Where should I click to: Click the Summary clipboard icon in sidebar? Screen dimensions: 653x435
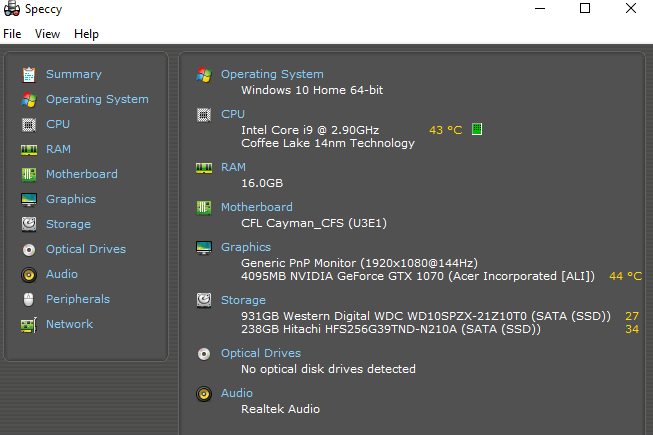click(x=29, y=74)
